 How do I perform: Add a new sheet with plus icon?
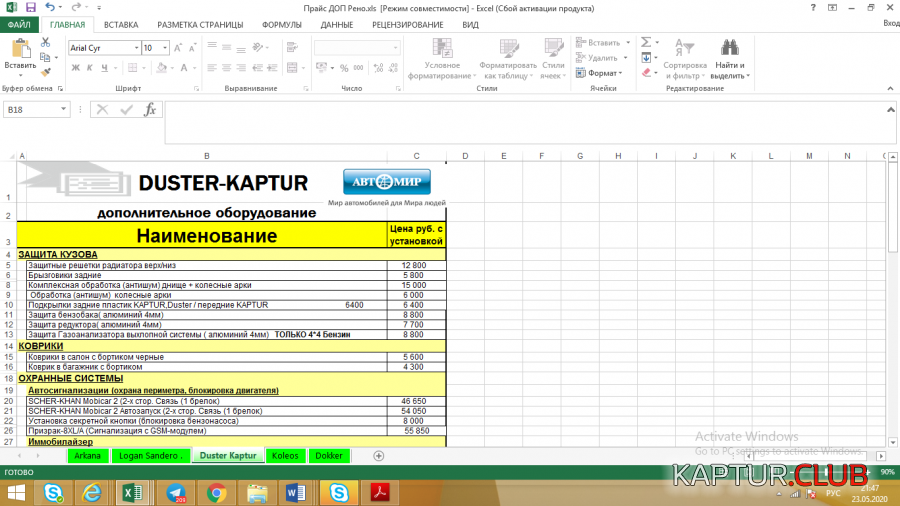(x=378, y=455)
